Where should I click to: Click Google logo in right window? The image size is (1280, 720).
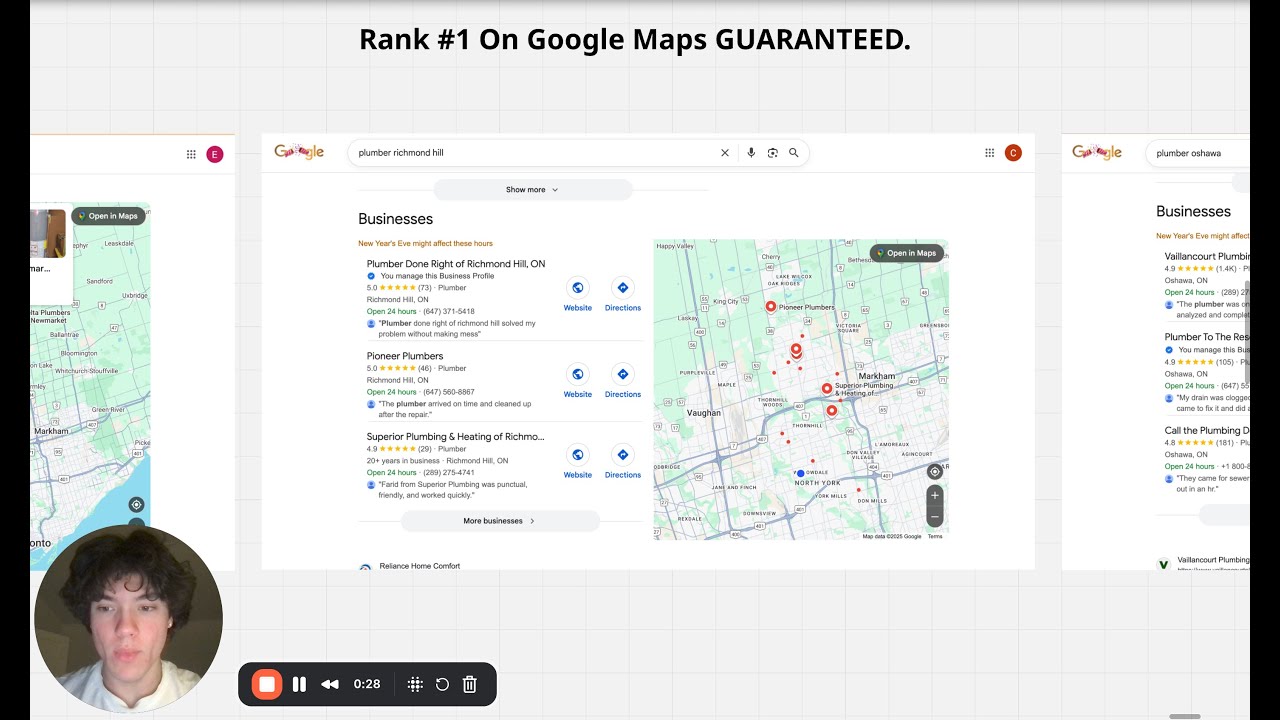pos(1097,152)
